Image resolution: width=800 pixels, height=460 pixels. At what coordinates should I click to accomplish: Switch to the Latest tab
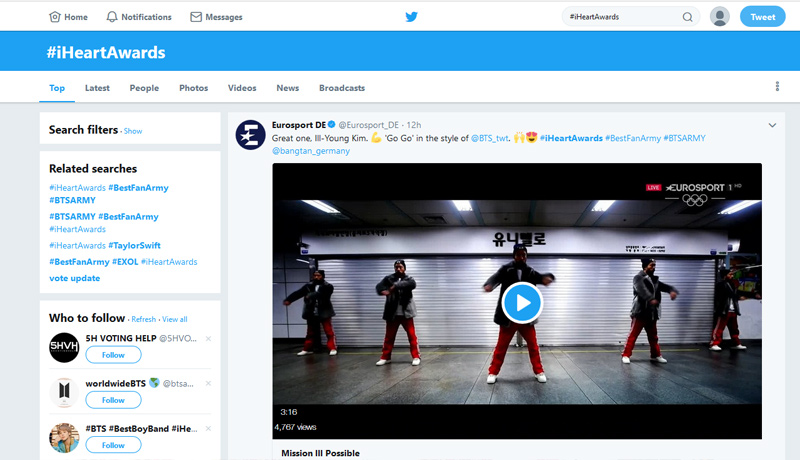[x=97, y=88]
